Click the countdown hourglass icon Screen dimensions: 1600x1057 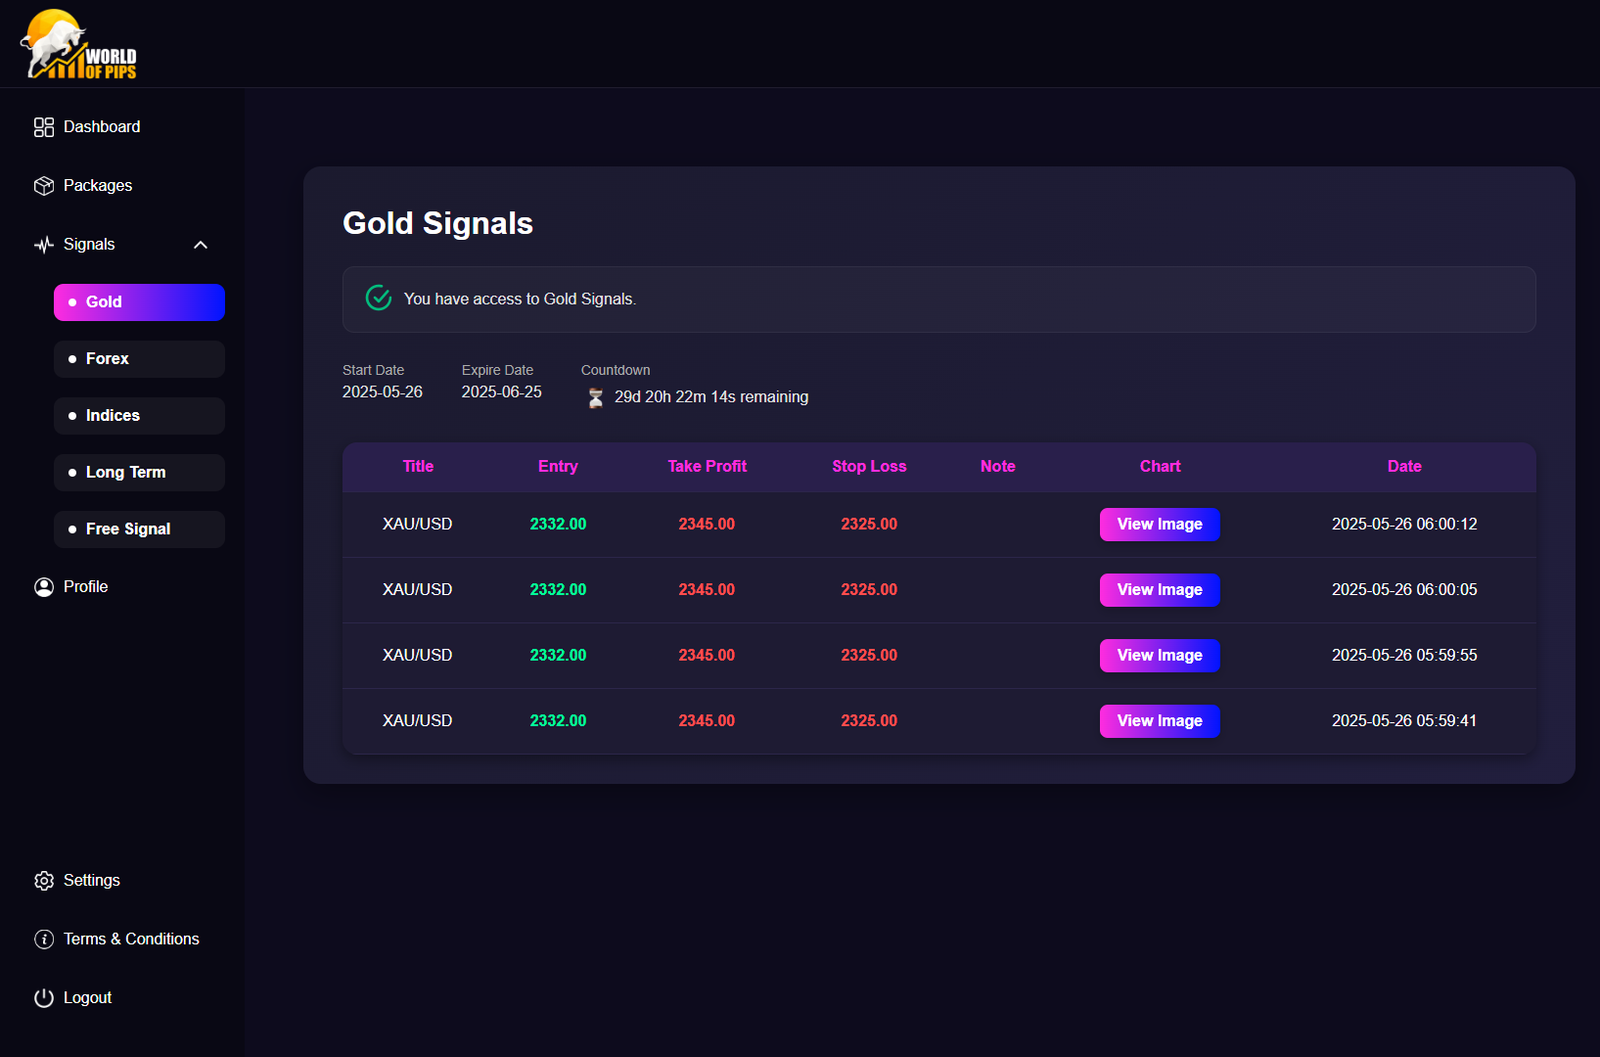coord(596,398)
